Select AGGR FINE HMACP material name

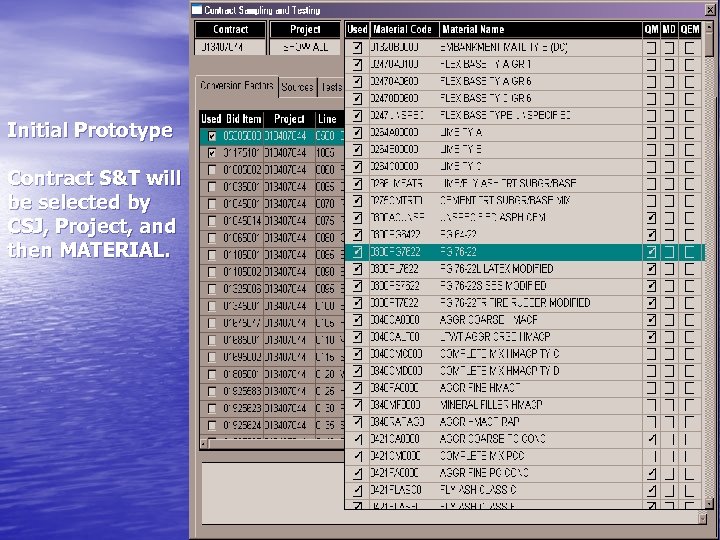(480, 388)
